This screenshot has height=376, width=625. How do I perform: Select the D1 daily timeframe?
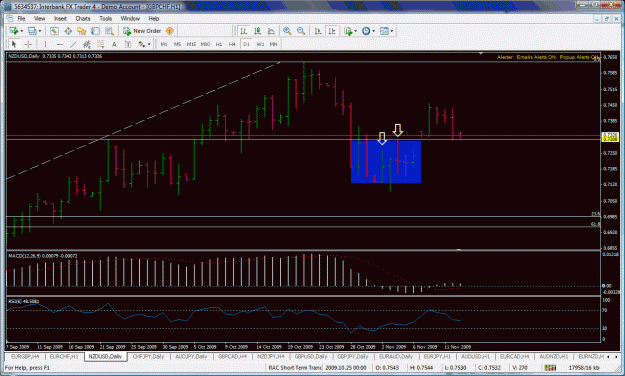[246, 44]
